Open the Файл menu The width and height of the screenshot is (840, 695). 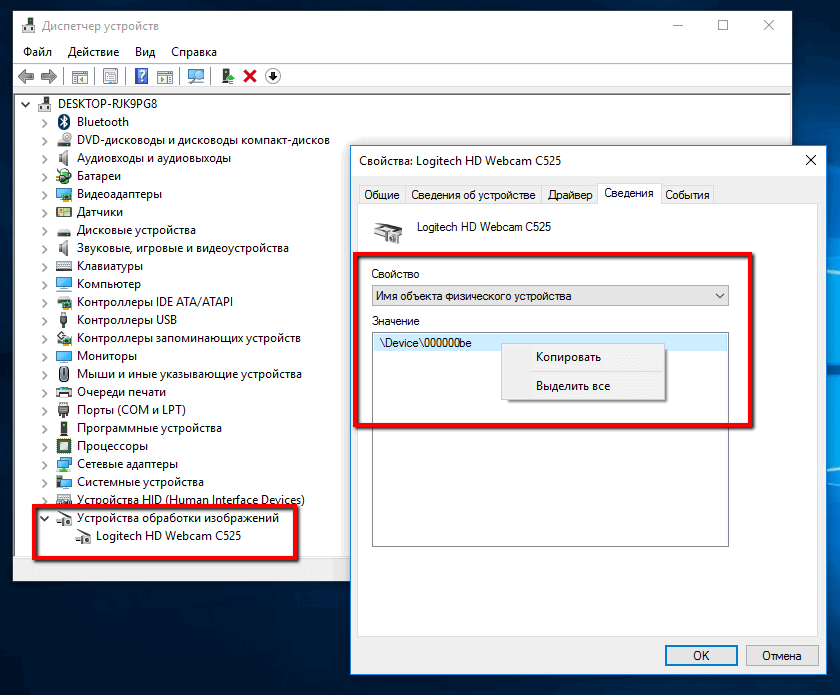(x=38, y=52)
